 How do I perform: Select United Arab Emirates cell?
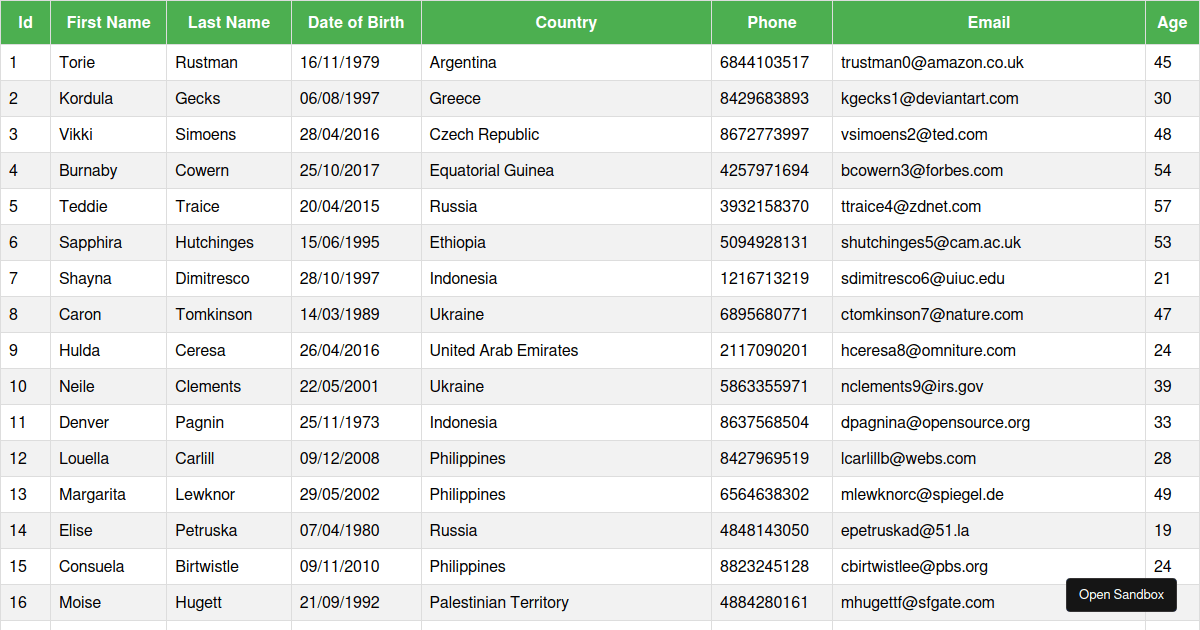[566, 350]
